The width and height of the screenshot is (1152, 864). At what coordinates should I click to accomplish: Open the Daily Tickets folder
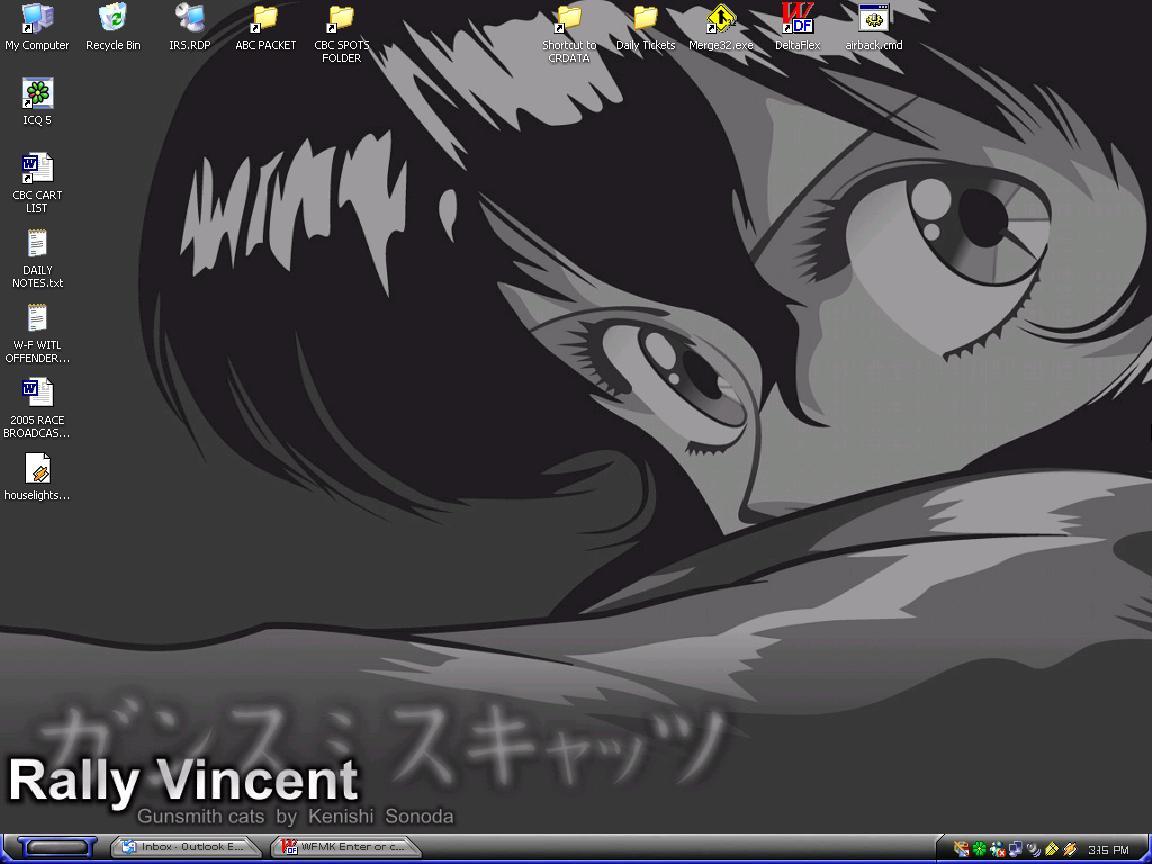pyautogui.click(x=645, y=18)
